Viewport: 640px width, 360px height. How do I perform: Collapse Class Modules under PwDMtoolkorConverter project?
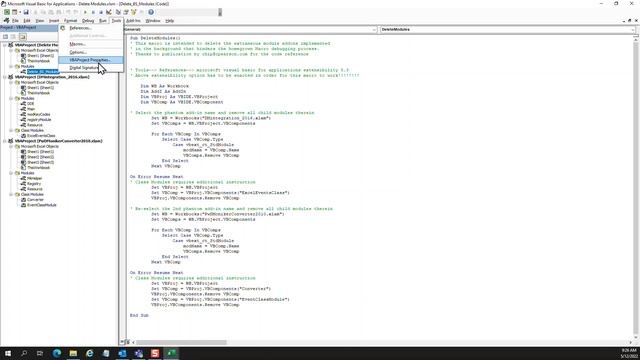pos(11,195)
